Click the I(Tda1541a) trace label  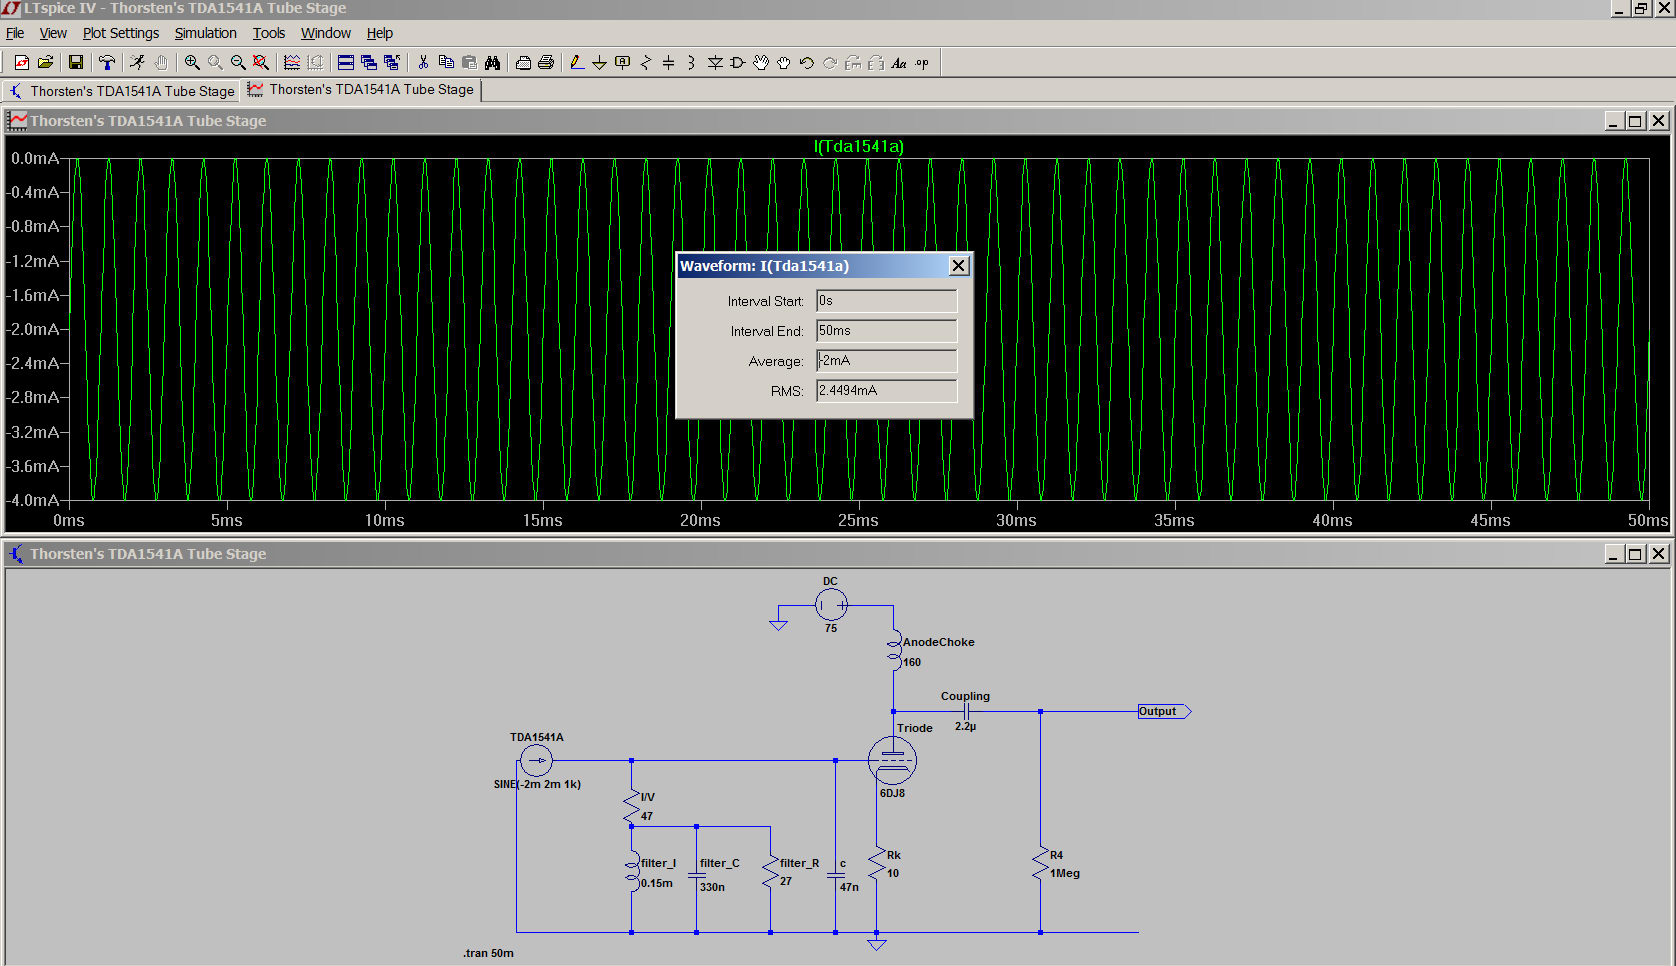pyautogui.click(x=859, y=146)
